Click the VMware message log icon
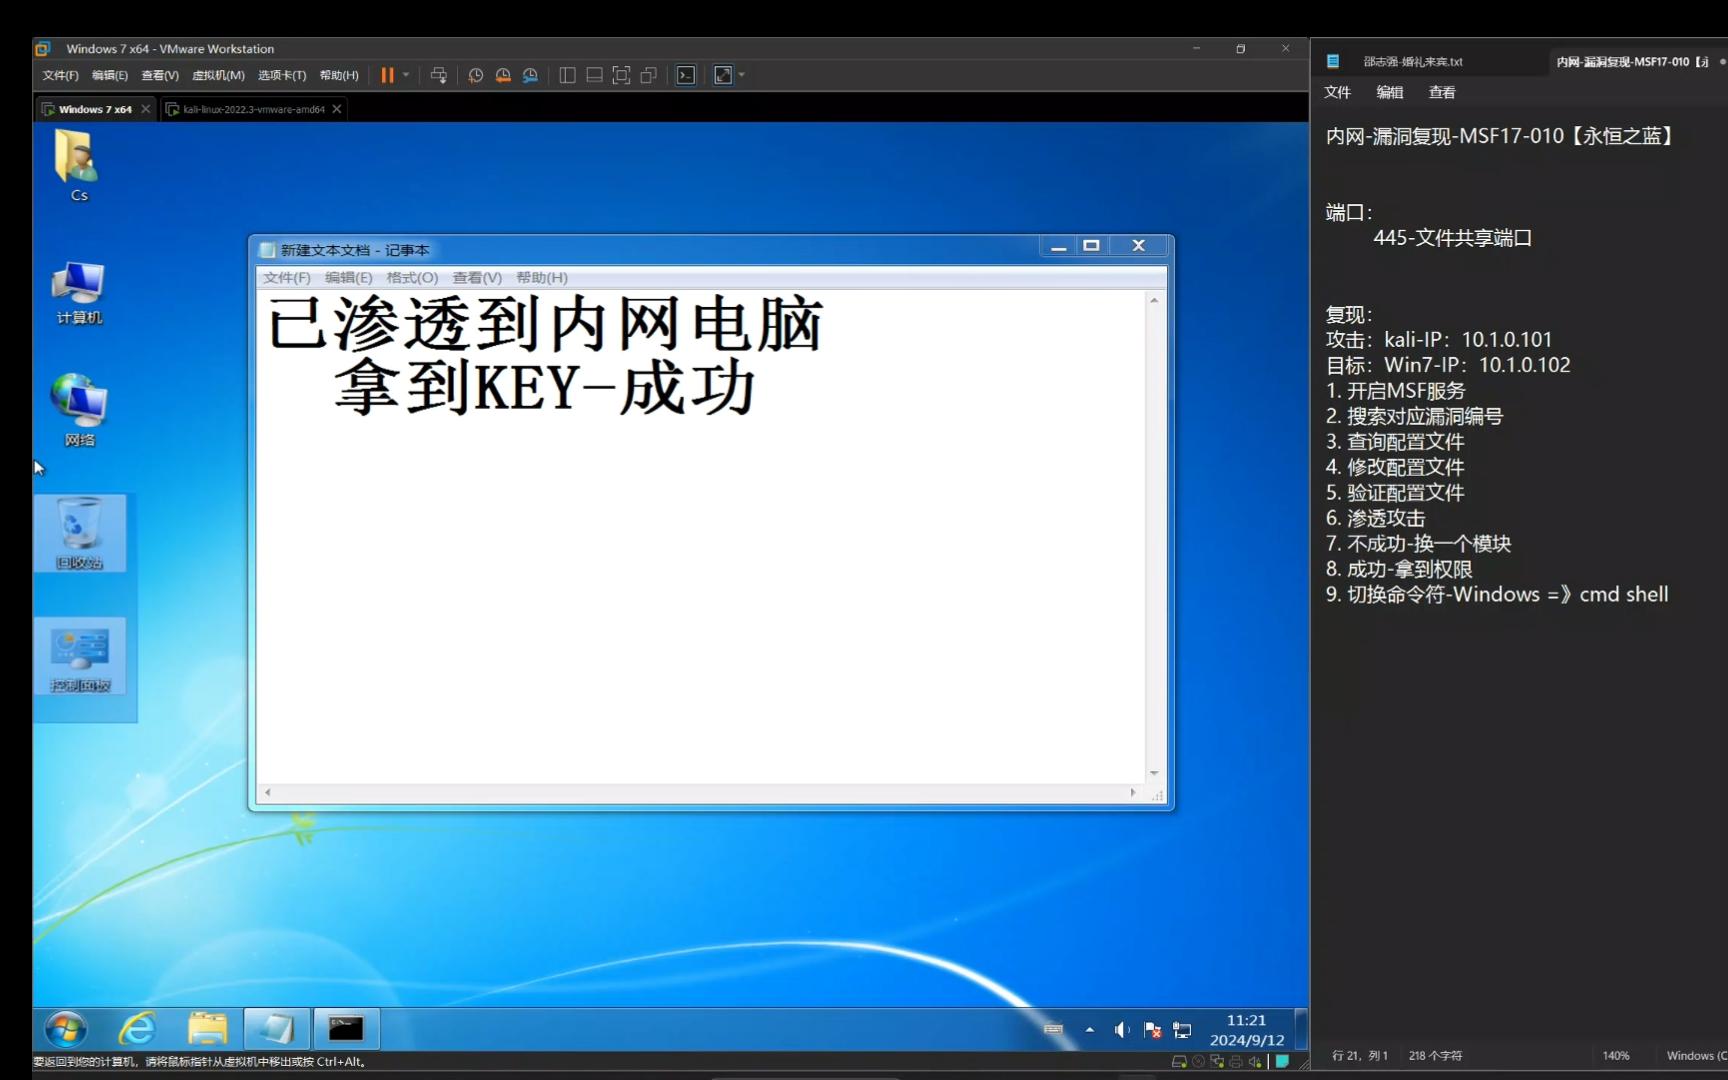This screenshot has height=1080, width=1728. click(1282, 1062)
